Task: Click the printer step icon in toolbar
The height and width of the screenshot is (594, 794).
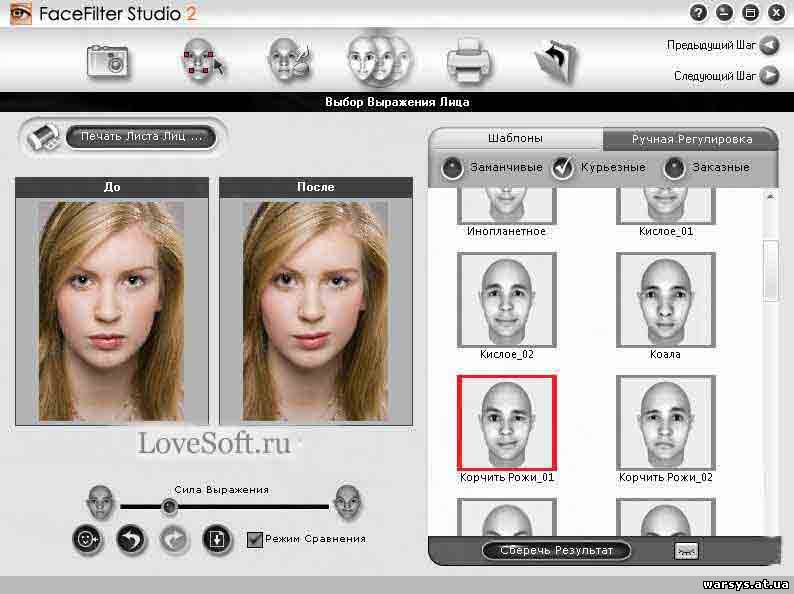Action: (469, 62)
